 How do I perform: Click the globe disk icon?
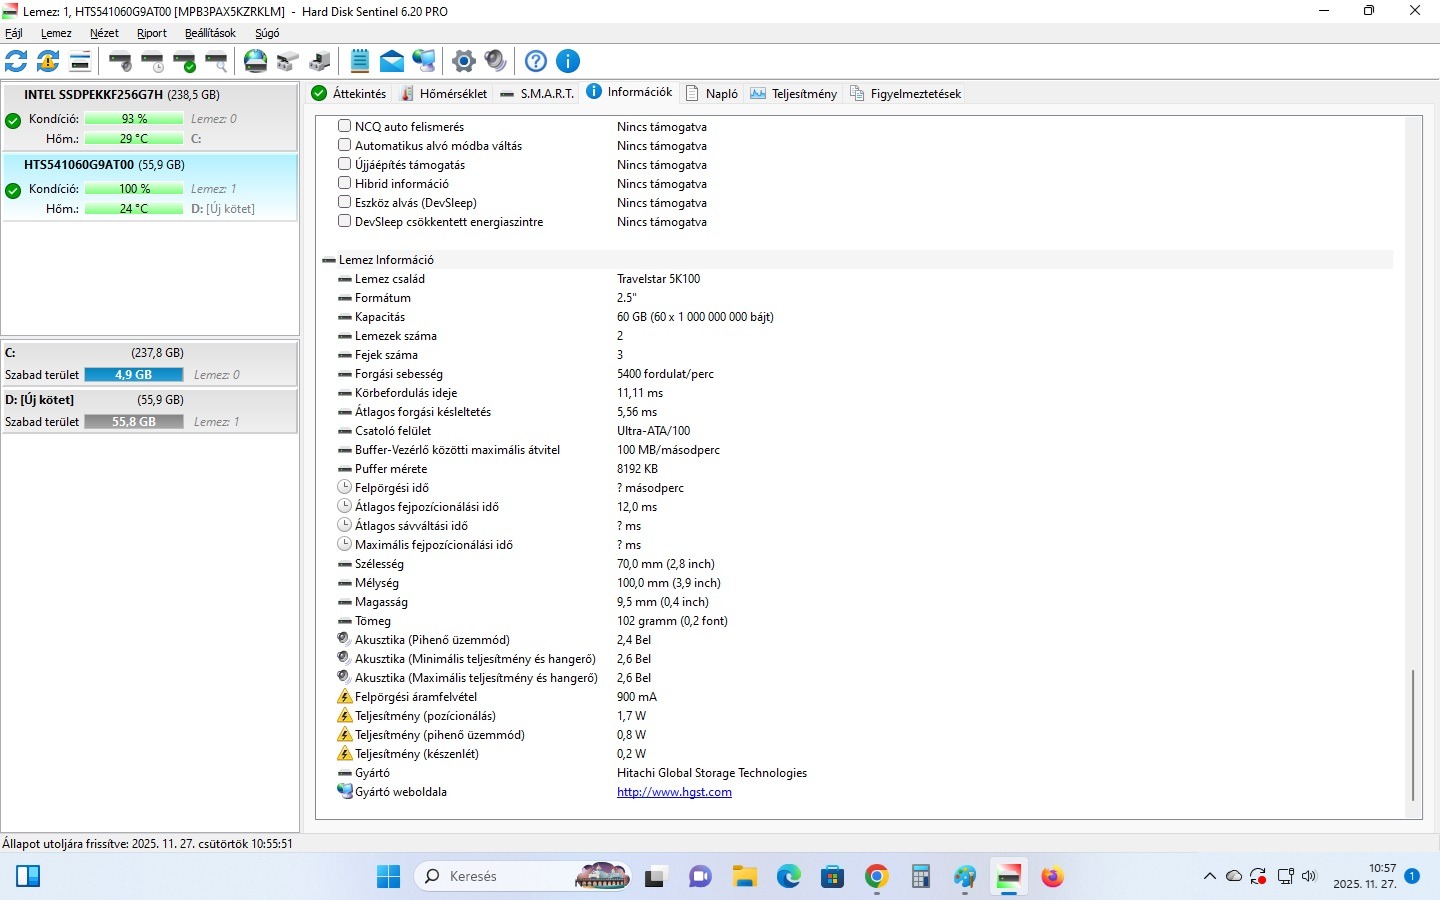(256, 61)
